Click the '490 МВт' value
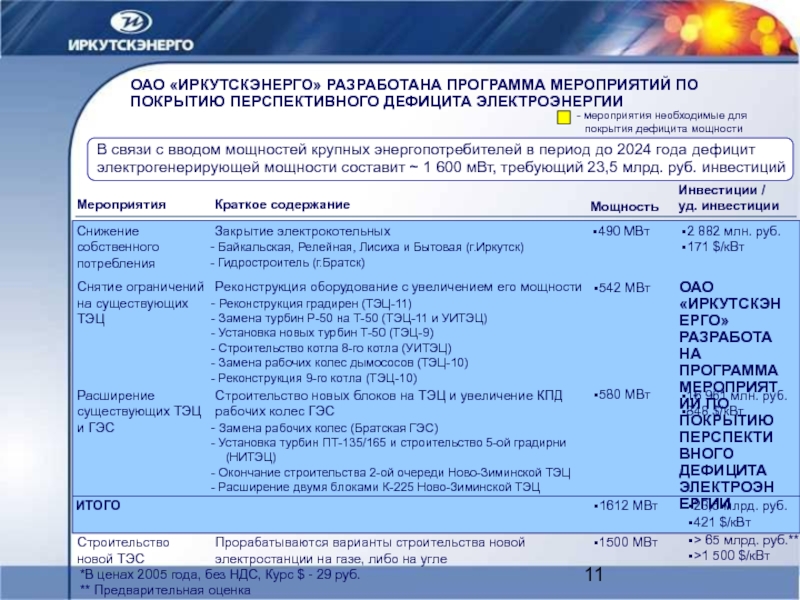 point(622,231)
